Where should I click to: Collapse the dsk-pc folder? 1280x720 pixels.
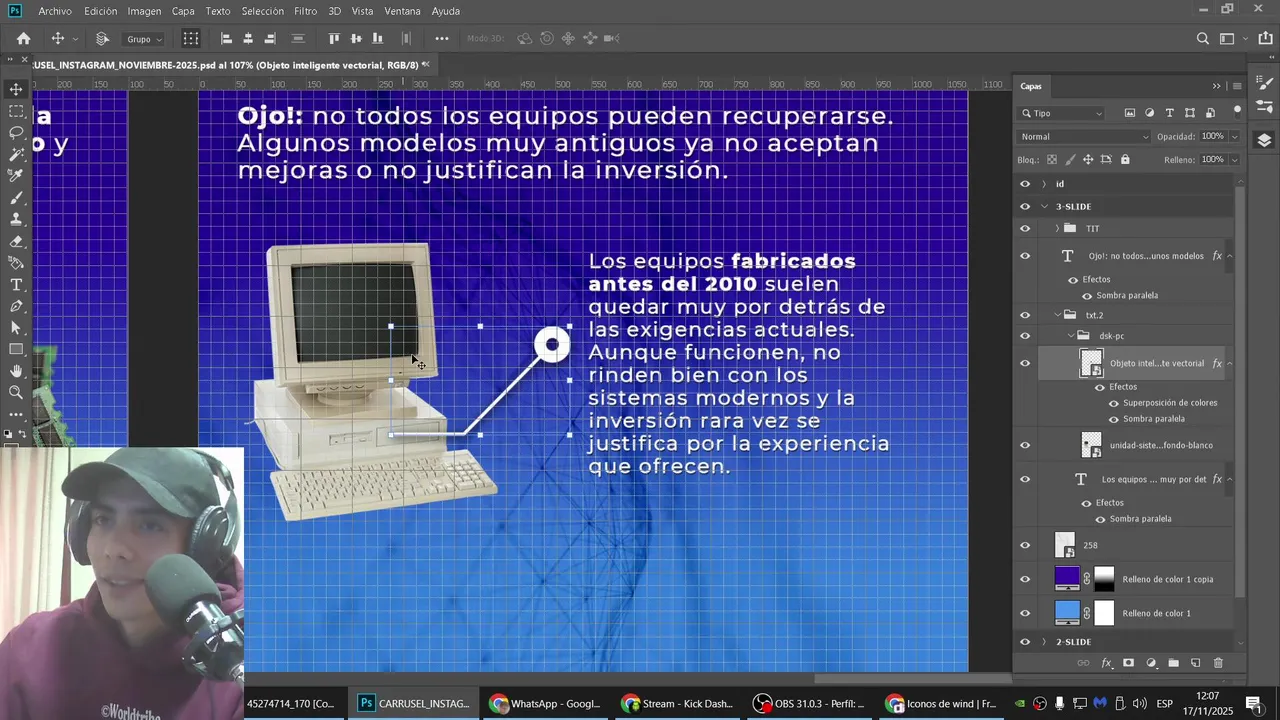coord(1070,336)
